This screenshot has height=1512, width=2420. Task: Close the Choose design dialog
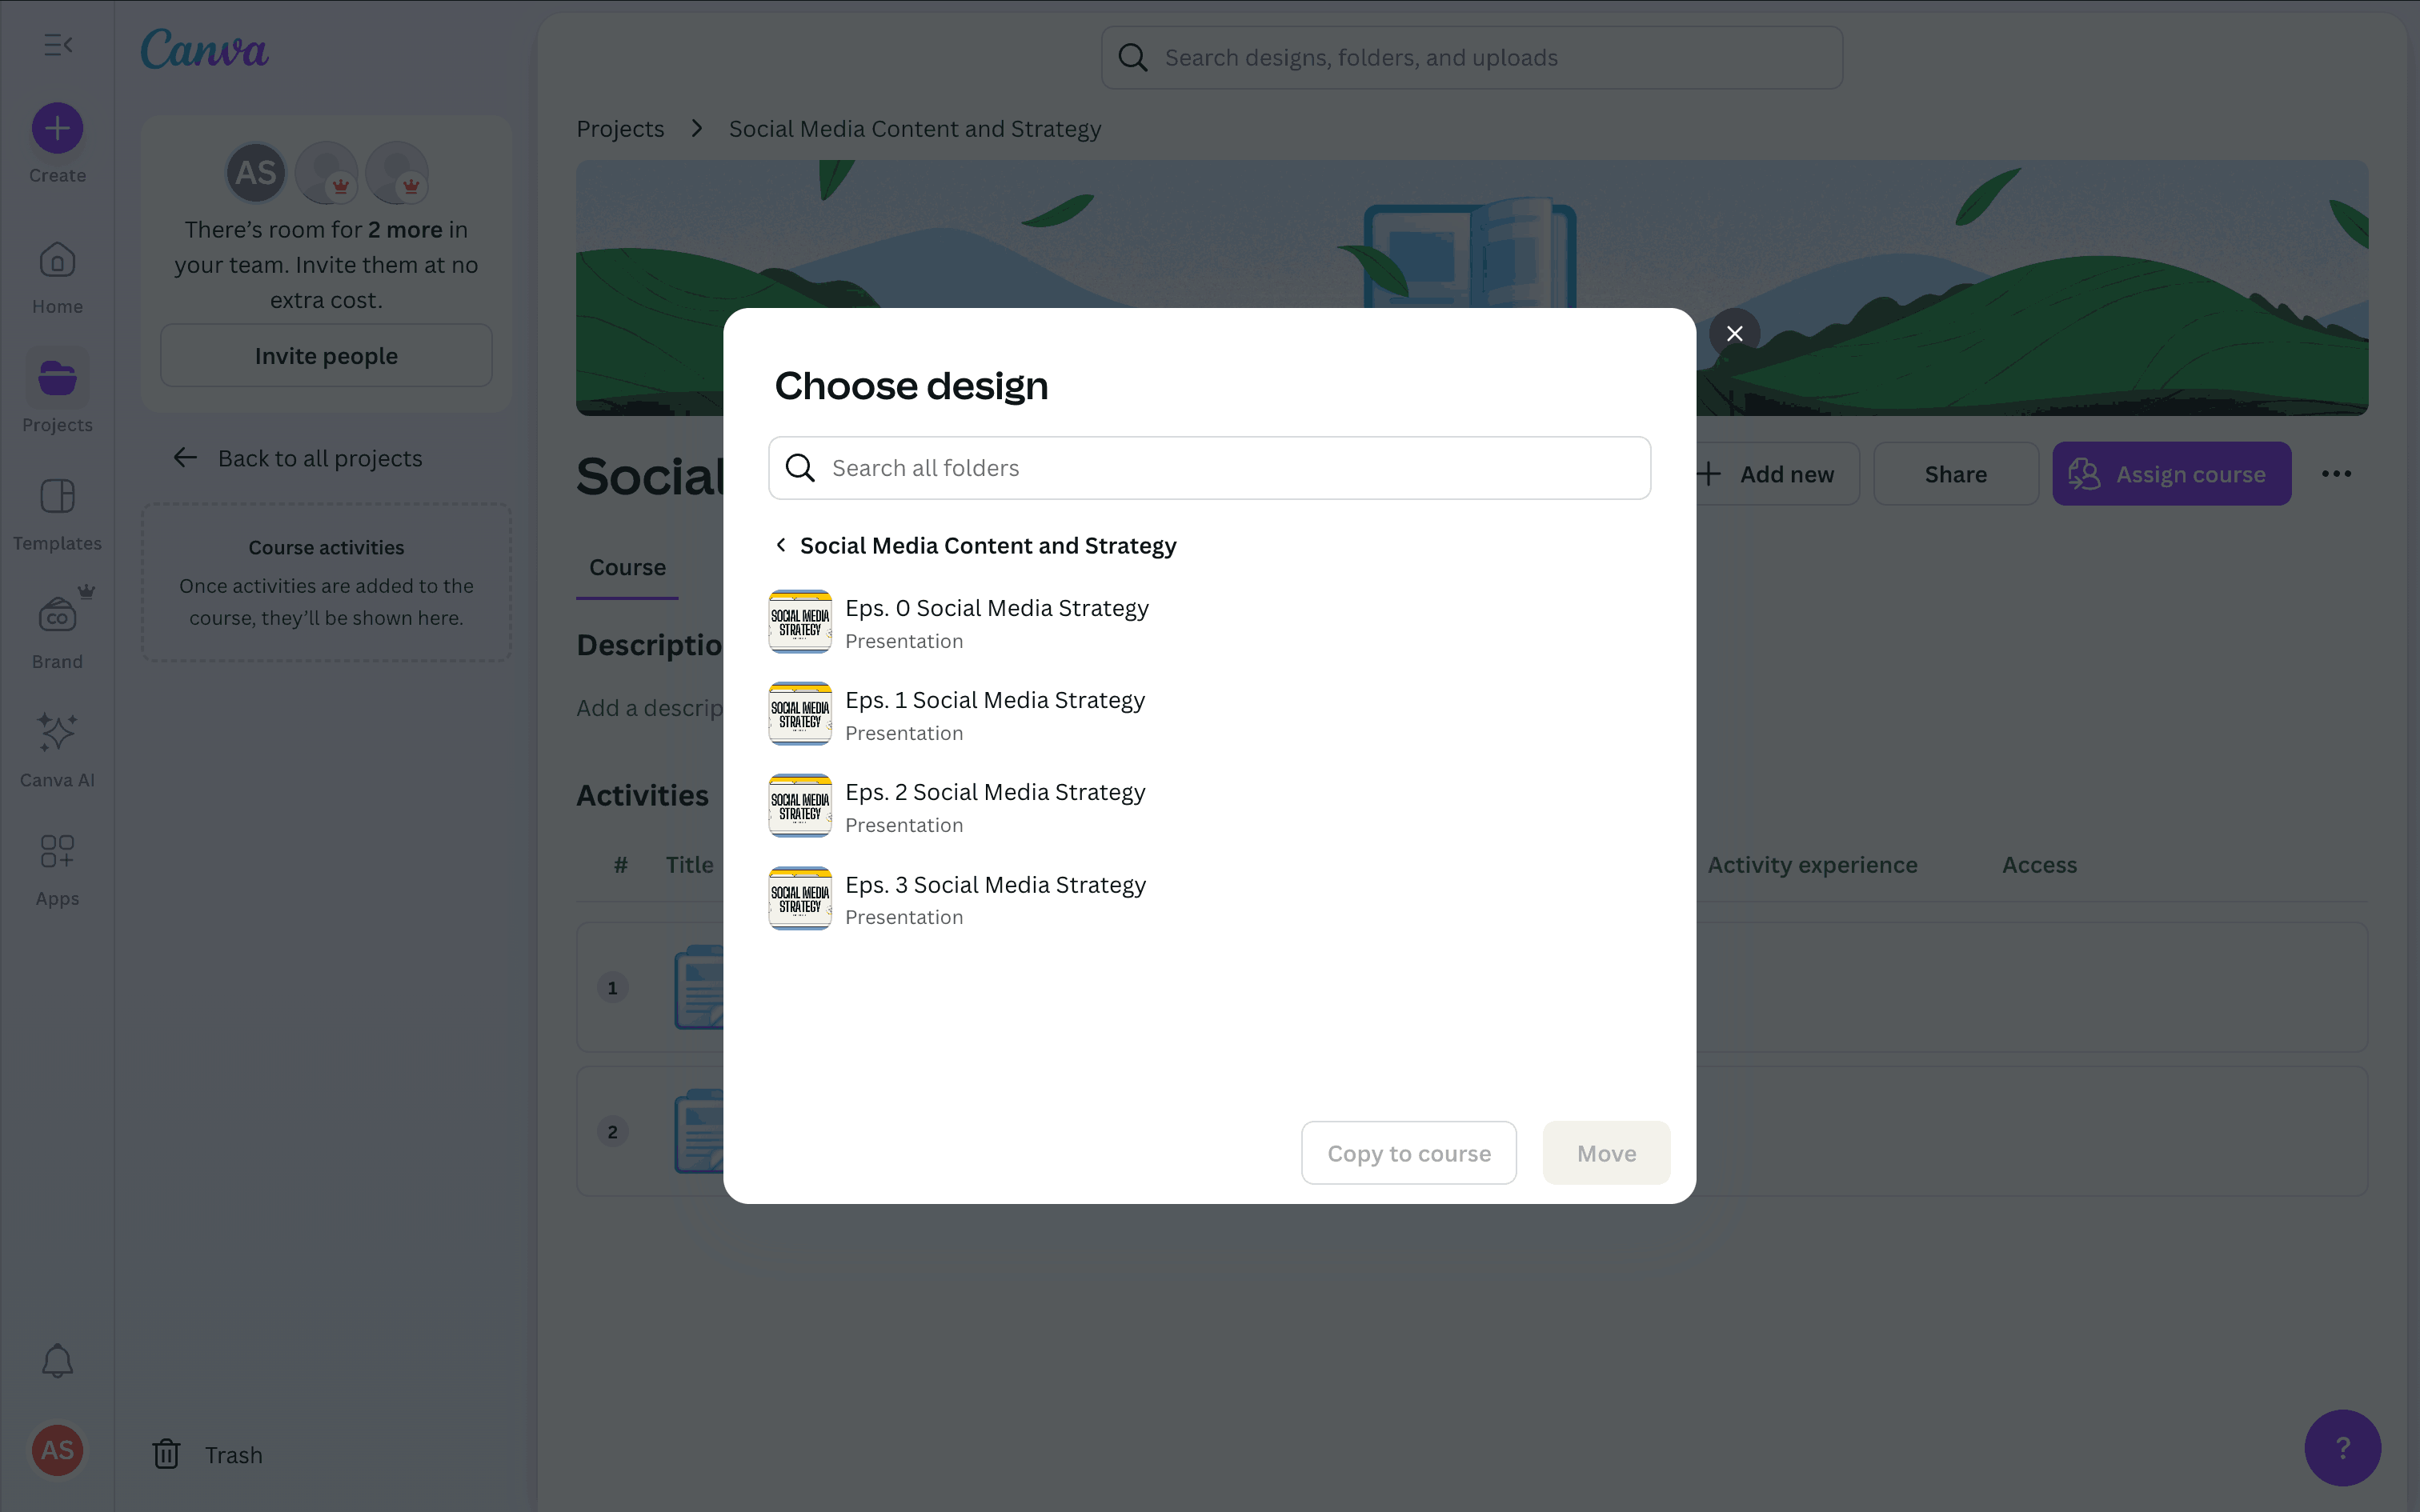[1734, 334]
